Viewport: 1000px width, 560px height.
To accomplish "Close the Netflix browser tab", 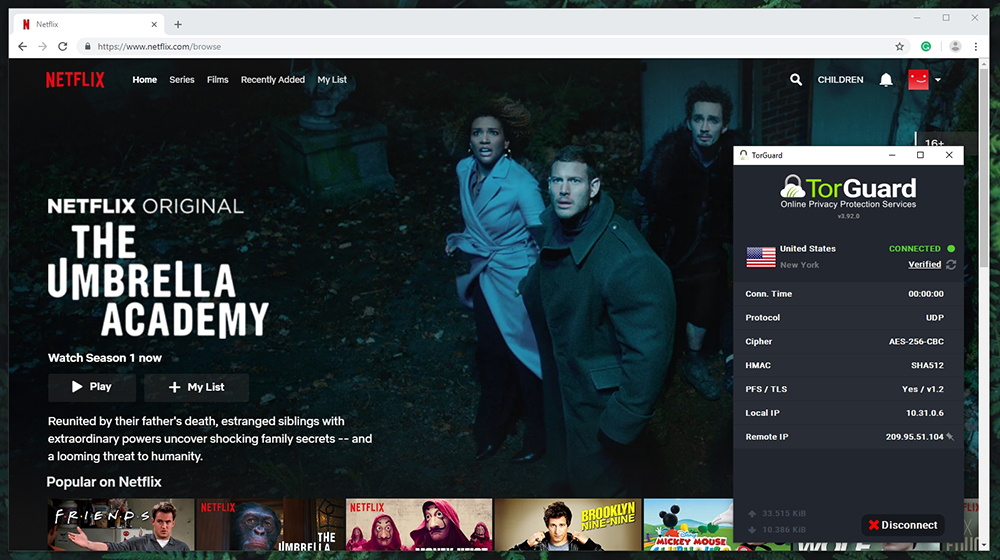I will [154, 24].
